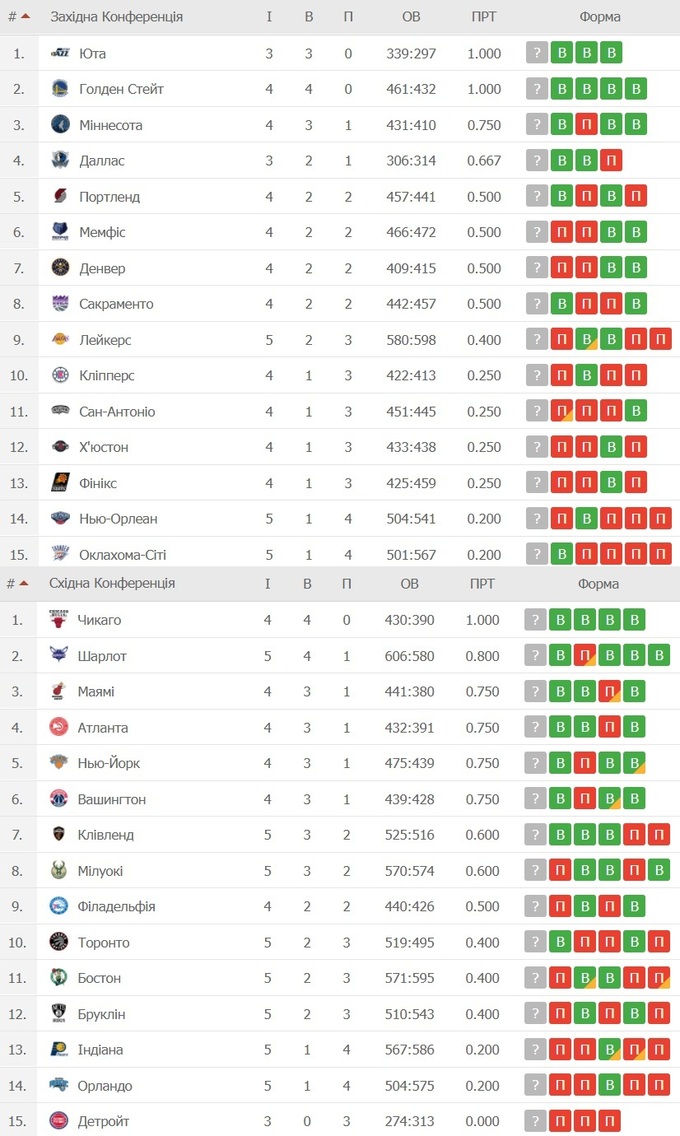Sort by ПРТ column in Західна Конференція table
Screen dimensions: 680x1136
coord(484,17)
